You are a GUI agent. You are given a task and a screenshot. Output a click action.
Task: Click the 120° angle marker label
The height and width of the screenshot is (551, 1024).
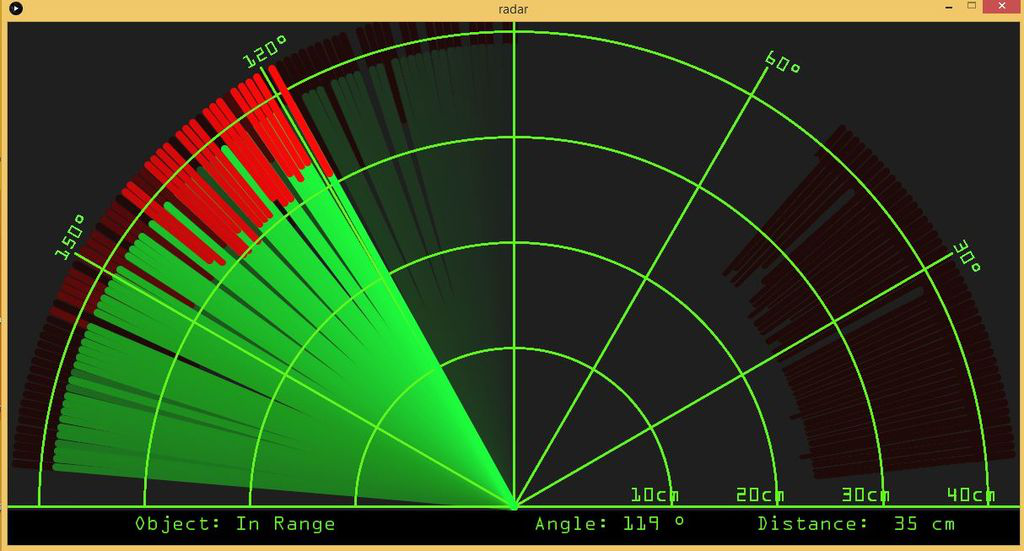(x=265, y=52)
